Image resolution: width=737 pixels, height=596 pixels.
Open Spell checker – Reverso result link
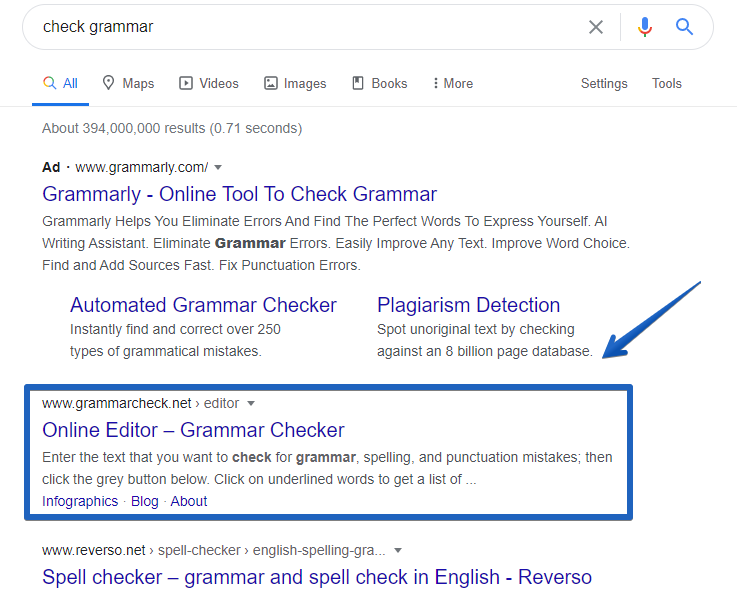click(317, 577)
